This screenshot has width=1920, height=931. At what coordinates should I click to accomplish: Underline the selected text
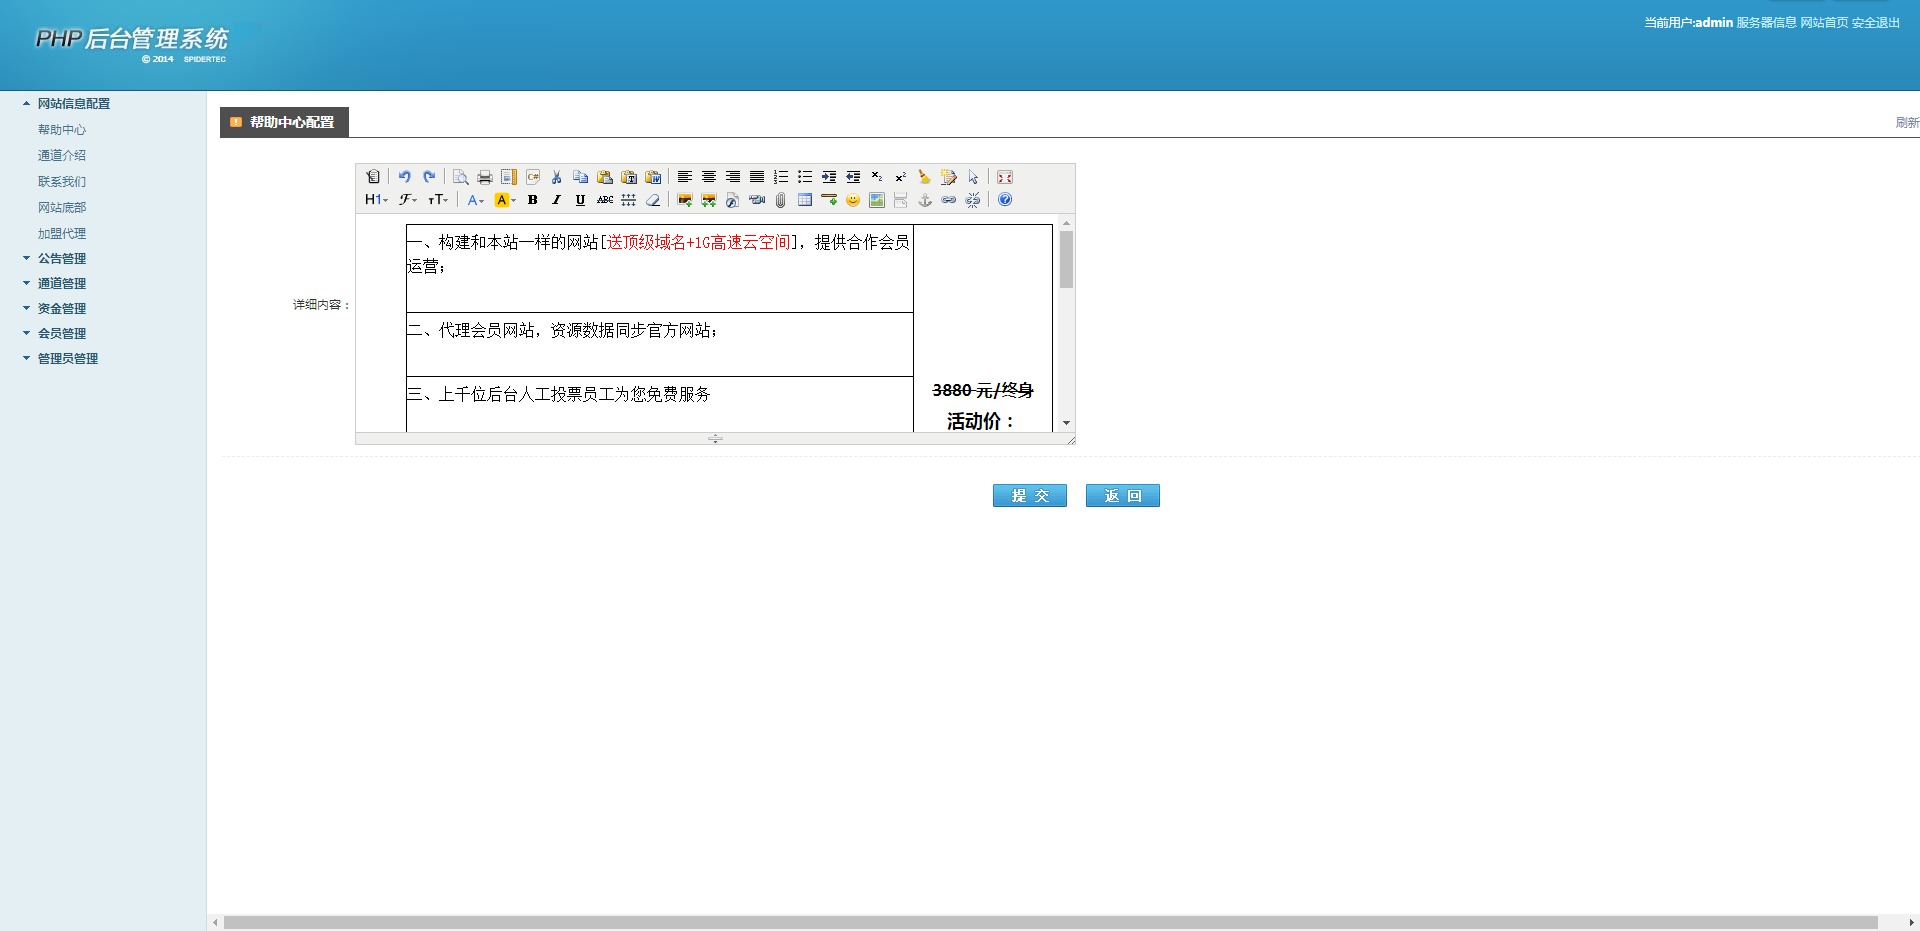[x=581, y=200]
